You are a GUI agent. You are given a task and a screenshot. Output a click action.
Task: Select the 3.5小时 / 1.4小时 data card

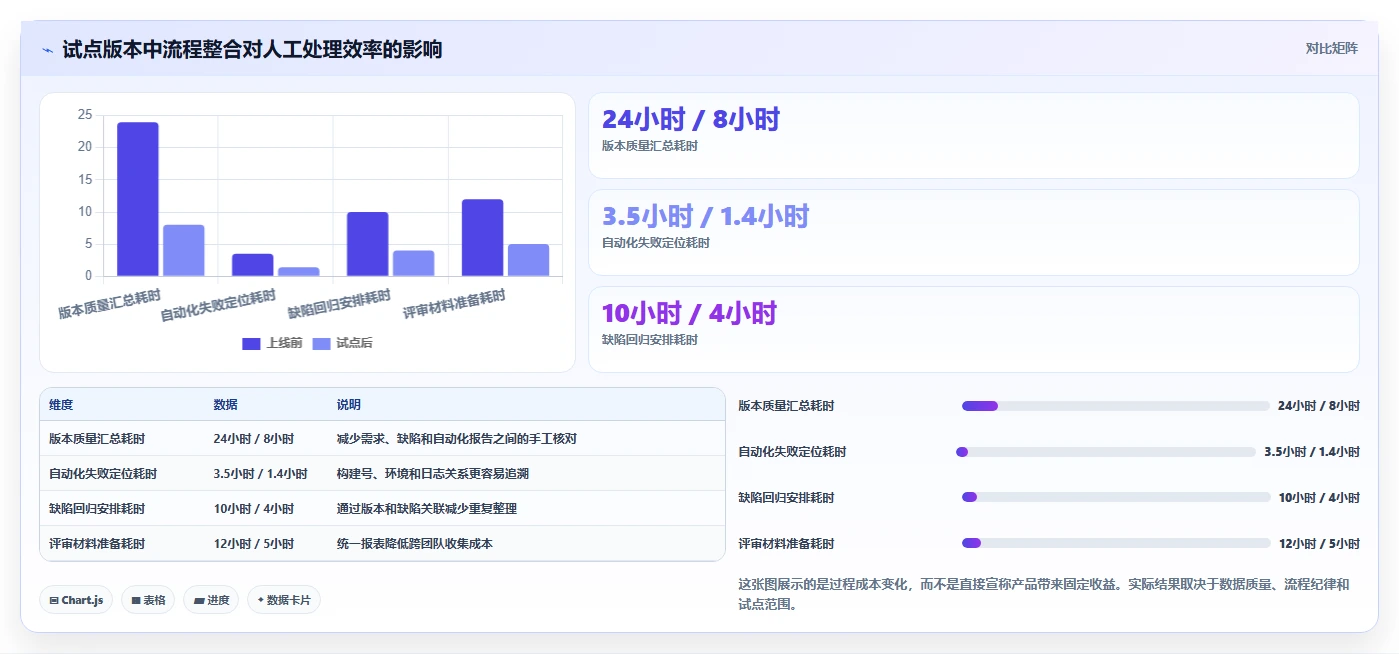(974, 233)
